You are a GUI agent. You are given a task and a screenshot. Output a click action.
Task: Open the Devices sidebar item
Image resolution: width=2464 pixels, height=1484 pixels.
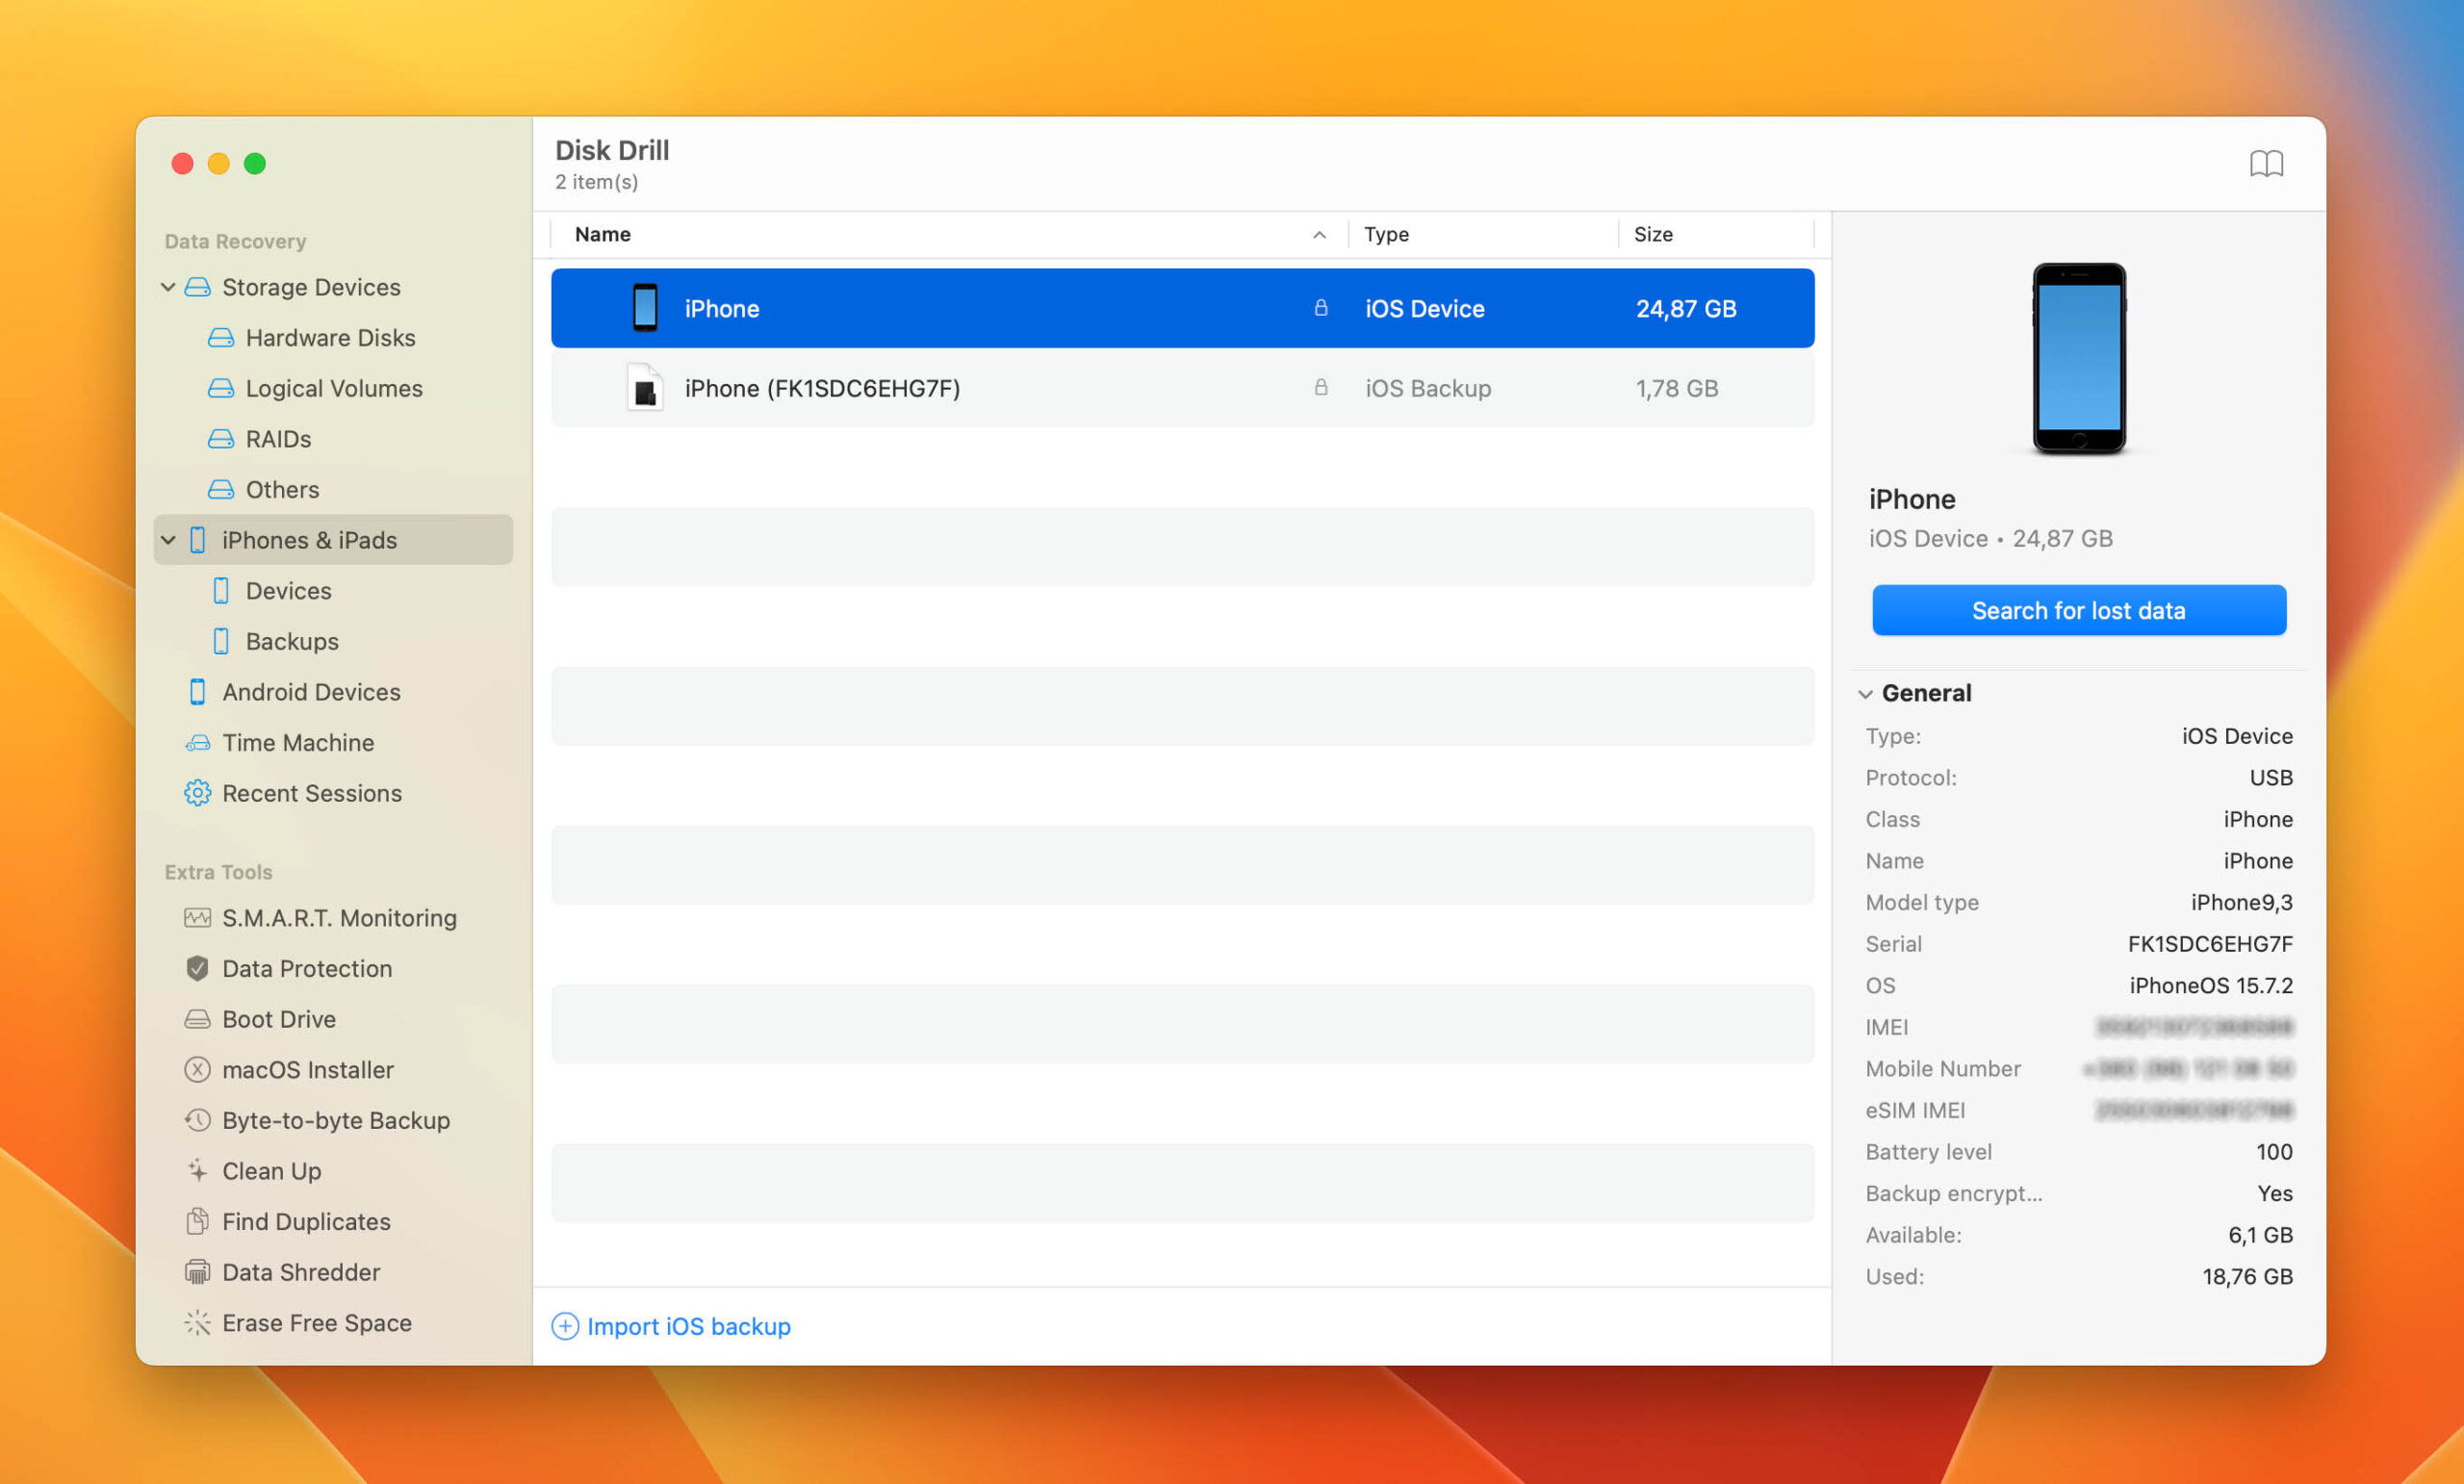pyautogui.click(x=289, y=590)
